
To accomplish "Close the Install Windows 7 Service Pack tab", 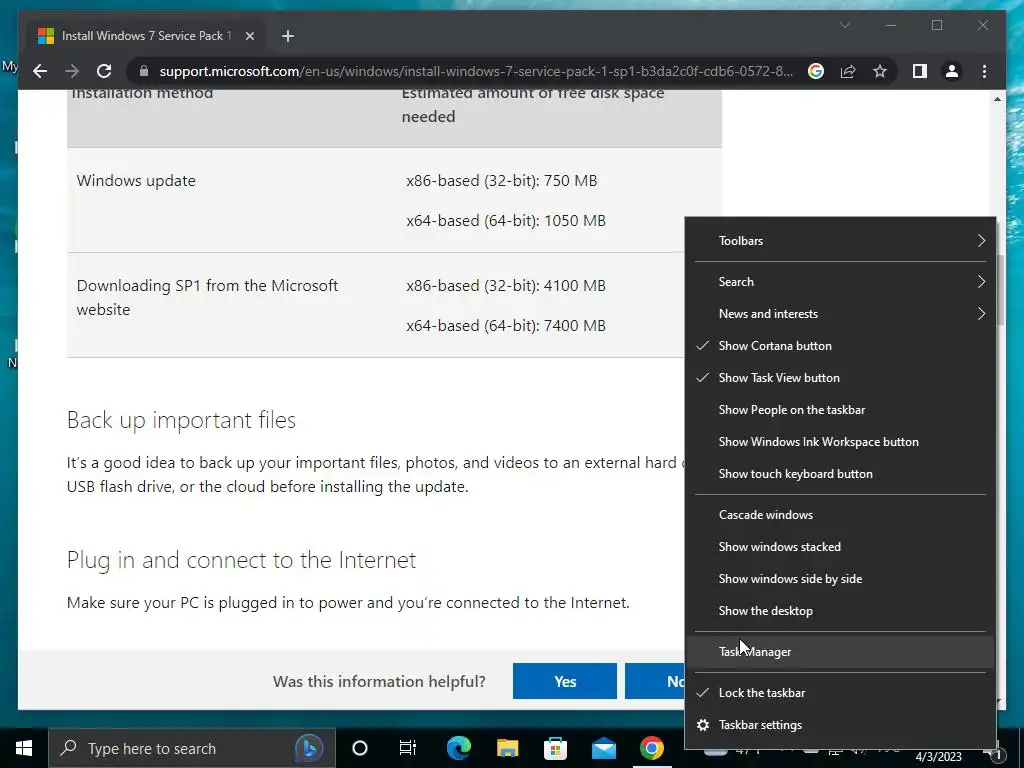I will coord(249,36).
